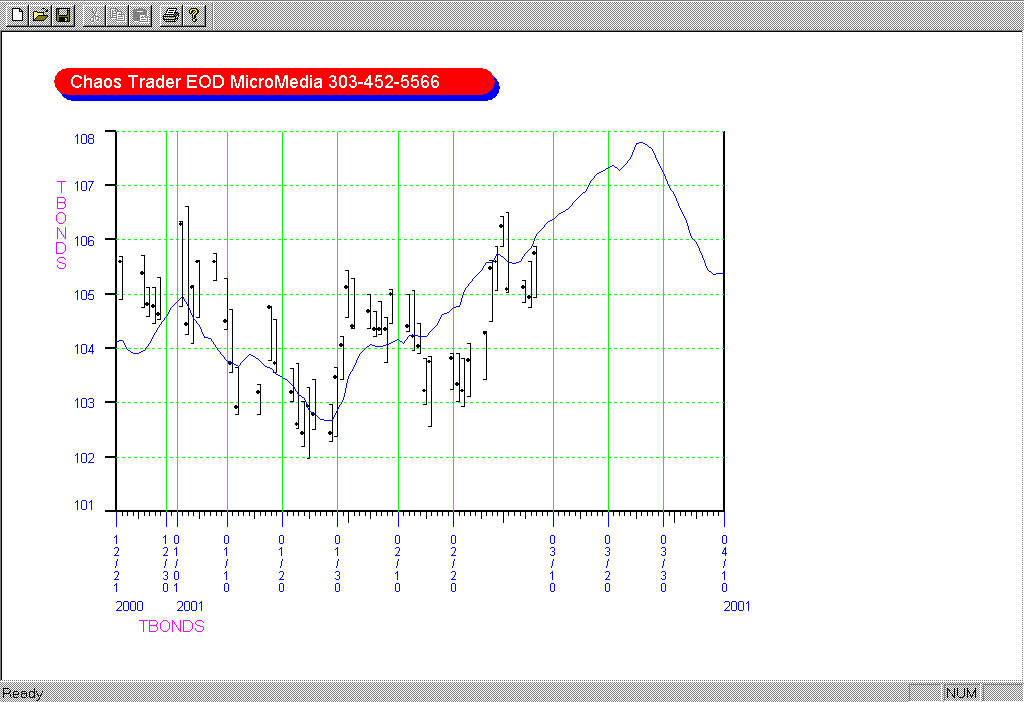Click the 107 price axis label
Screen dimensions: 1024x702
(84, 186)
